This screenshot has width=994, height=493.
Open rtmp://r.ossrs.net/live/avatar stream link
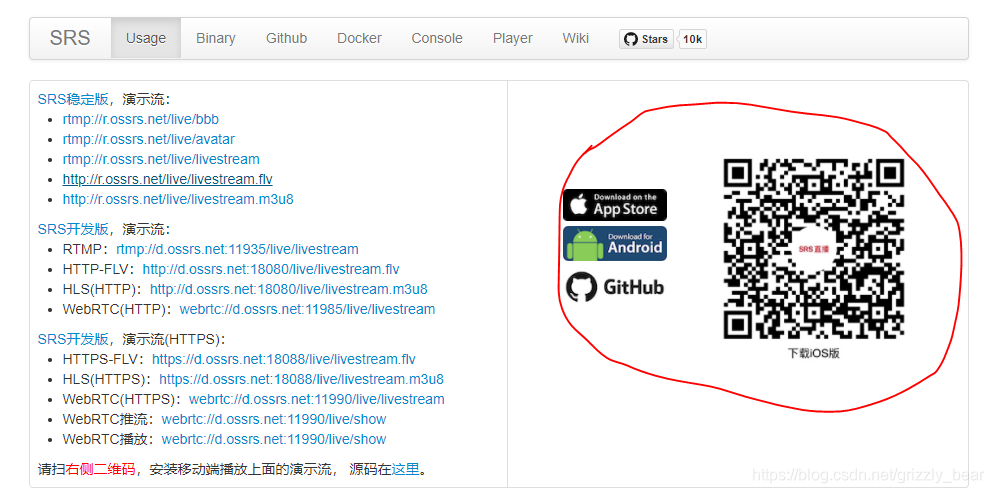point(149,139)
